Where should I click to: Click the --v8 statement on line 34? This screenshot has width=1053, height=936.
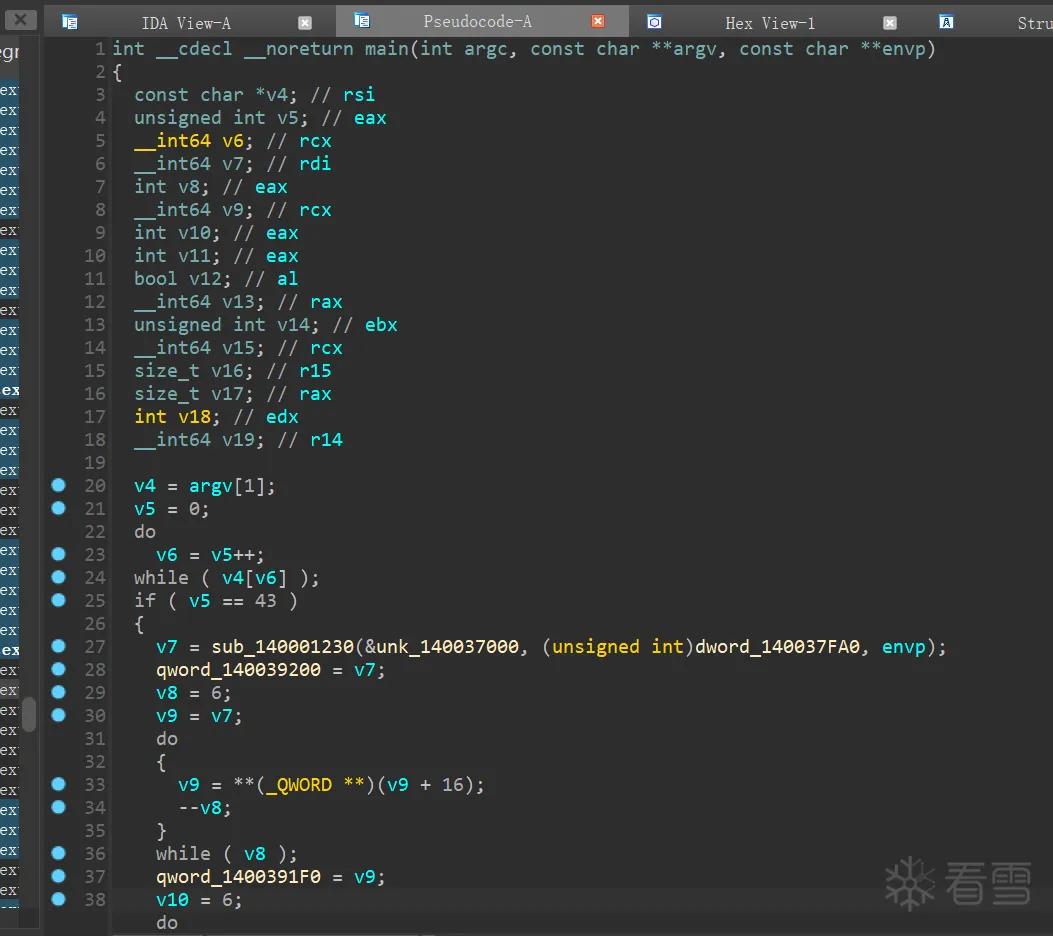pos(205,808)
